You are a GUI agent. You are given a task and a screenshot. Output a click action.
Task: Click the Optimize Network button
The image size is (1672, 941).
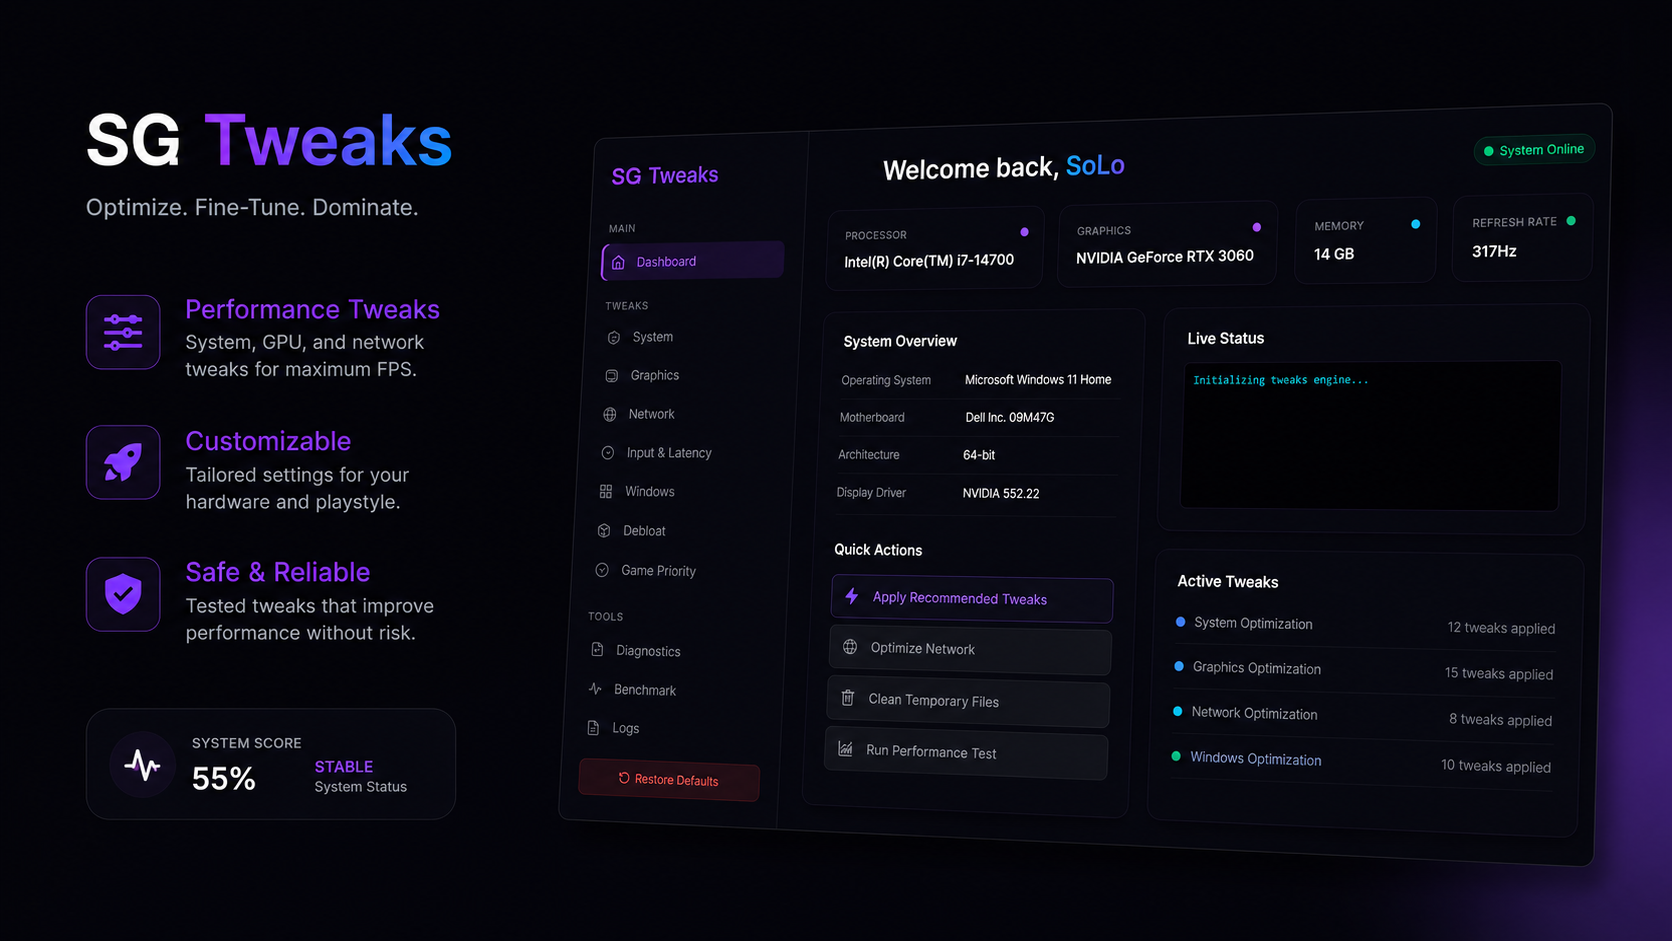pyautogui.click(x=970, y=650)
